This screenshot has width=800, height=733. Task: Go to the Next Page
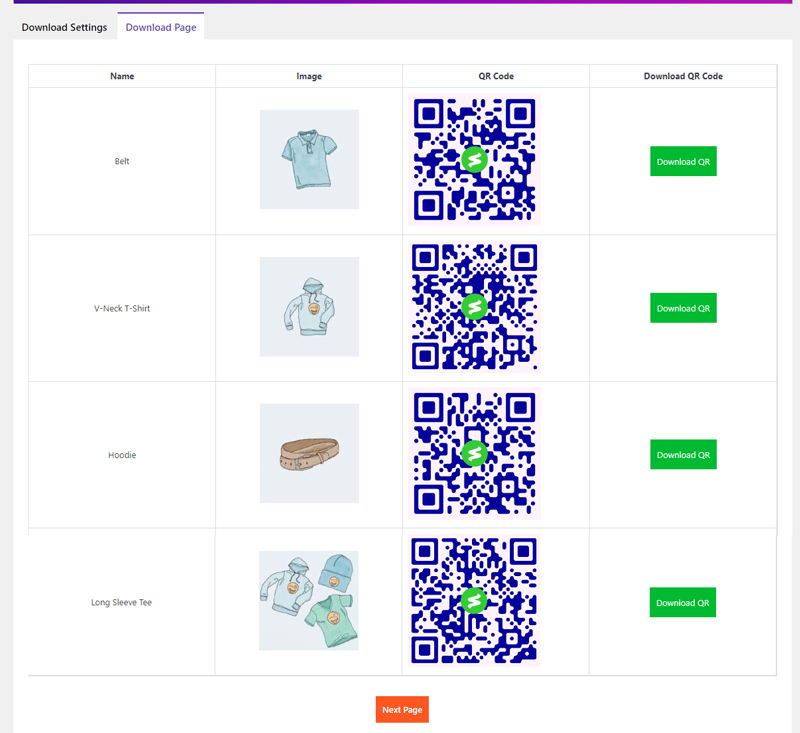[402, 709]
